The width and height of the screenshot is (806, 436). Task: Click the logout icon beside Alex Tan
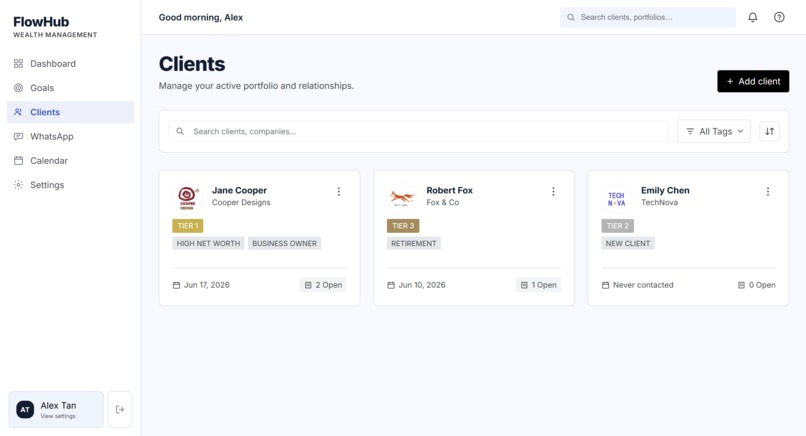pyautogui.click(x=120, y=409)
